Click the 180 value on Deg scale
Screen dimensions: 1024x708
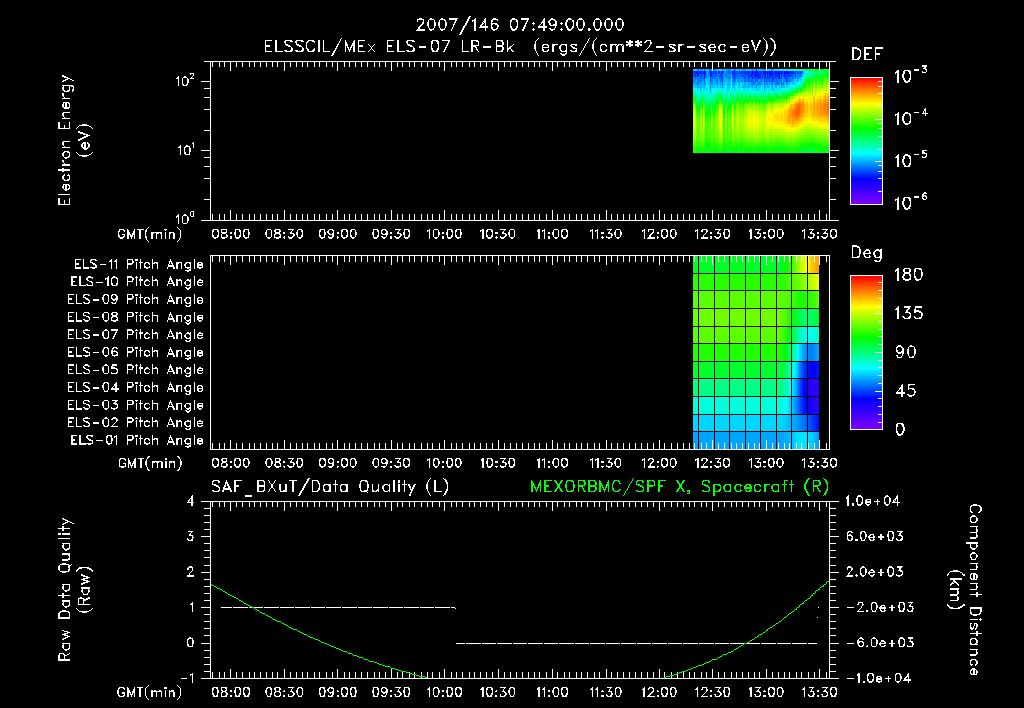(908, 275)
